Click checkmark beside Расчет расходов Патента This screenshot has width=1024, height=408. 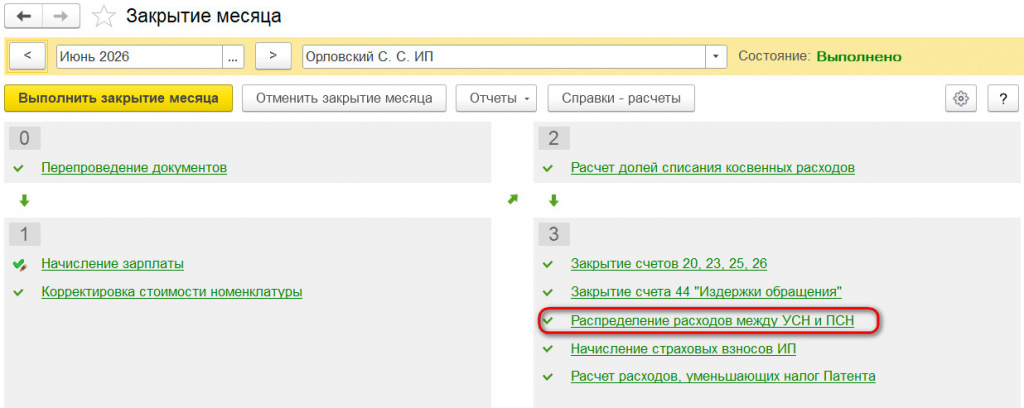548,377
